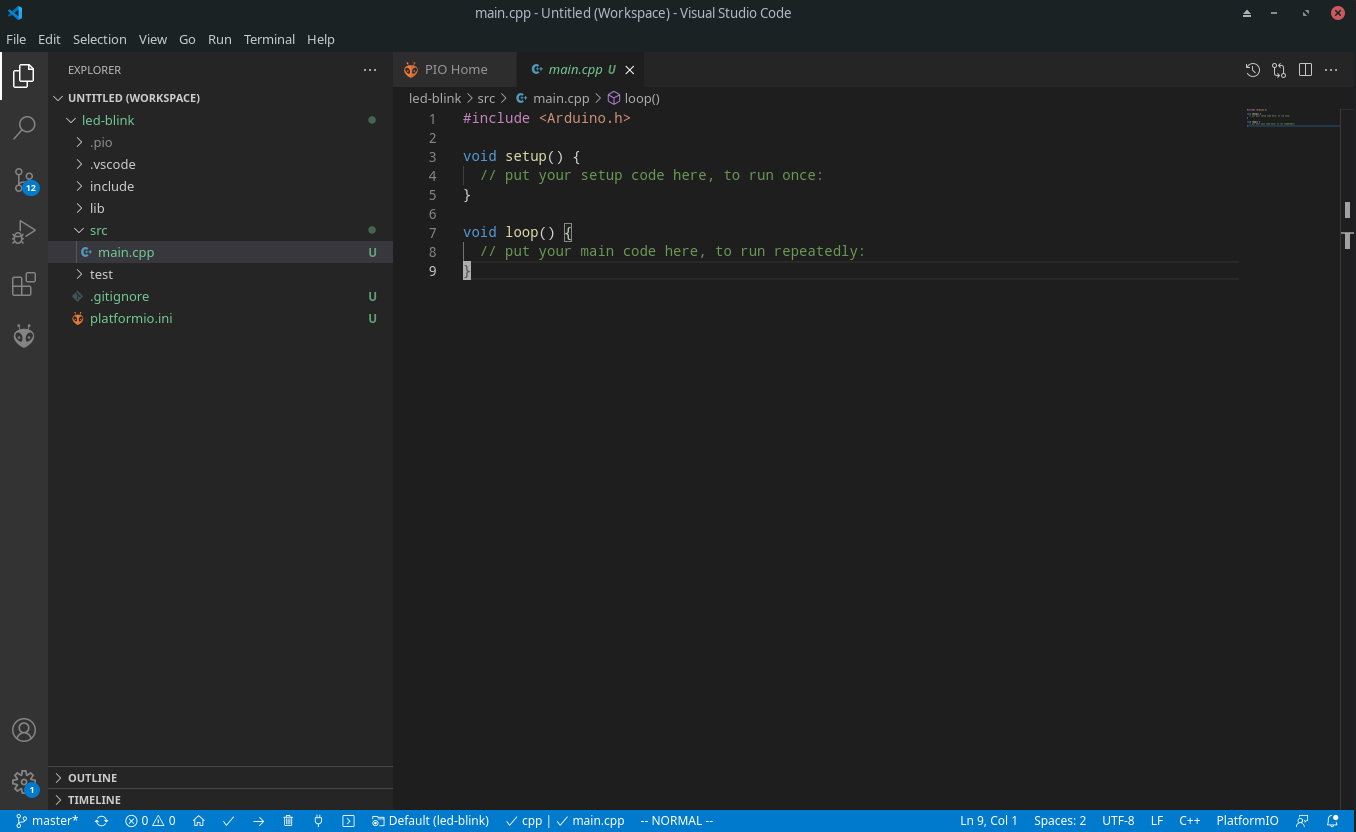Click the editor minimap code preview

(1292, 117)
